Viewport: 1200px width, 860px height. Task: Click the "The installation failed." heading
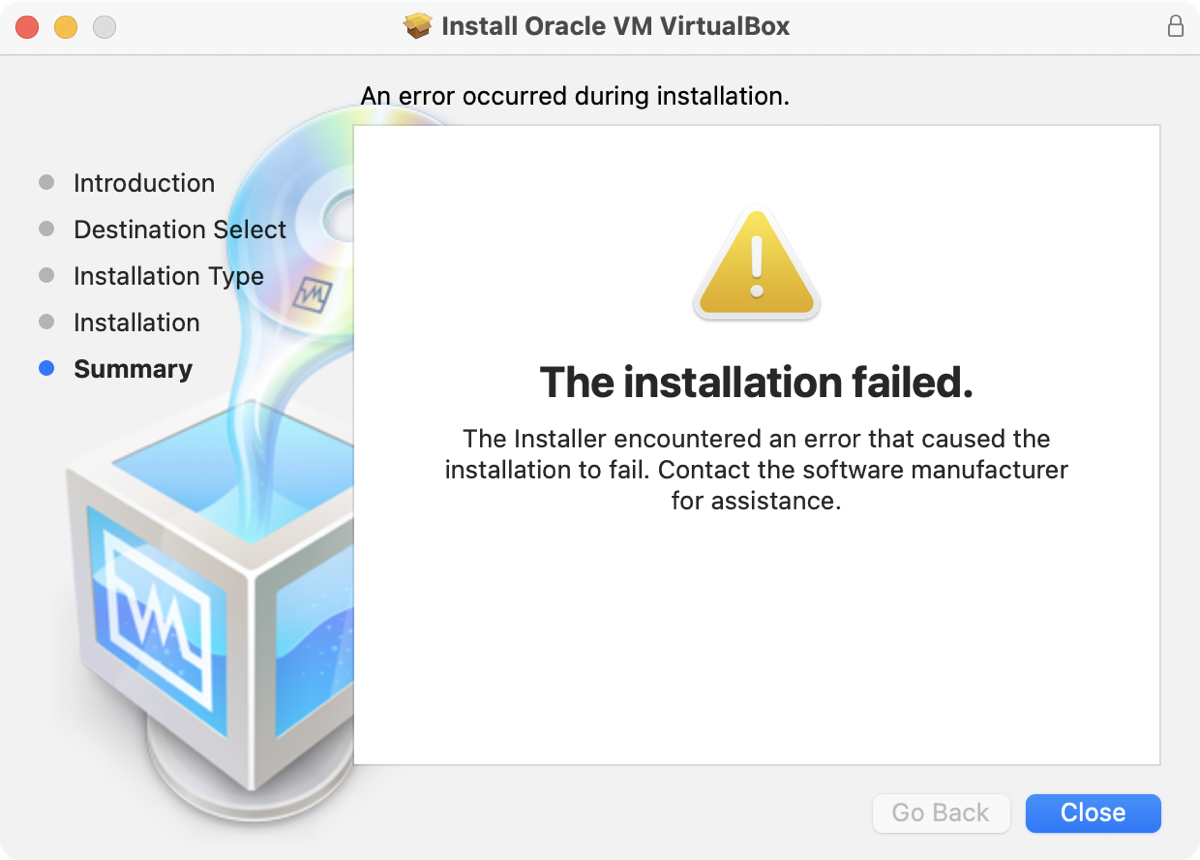[756, 382]
